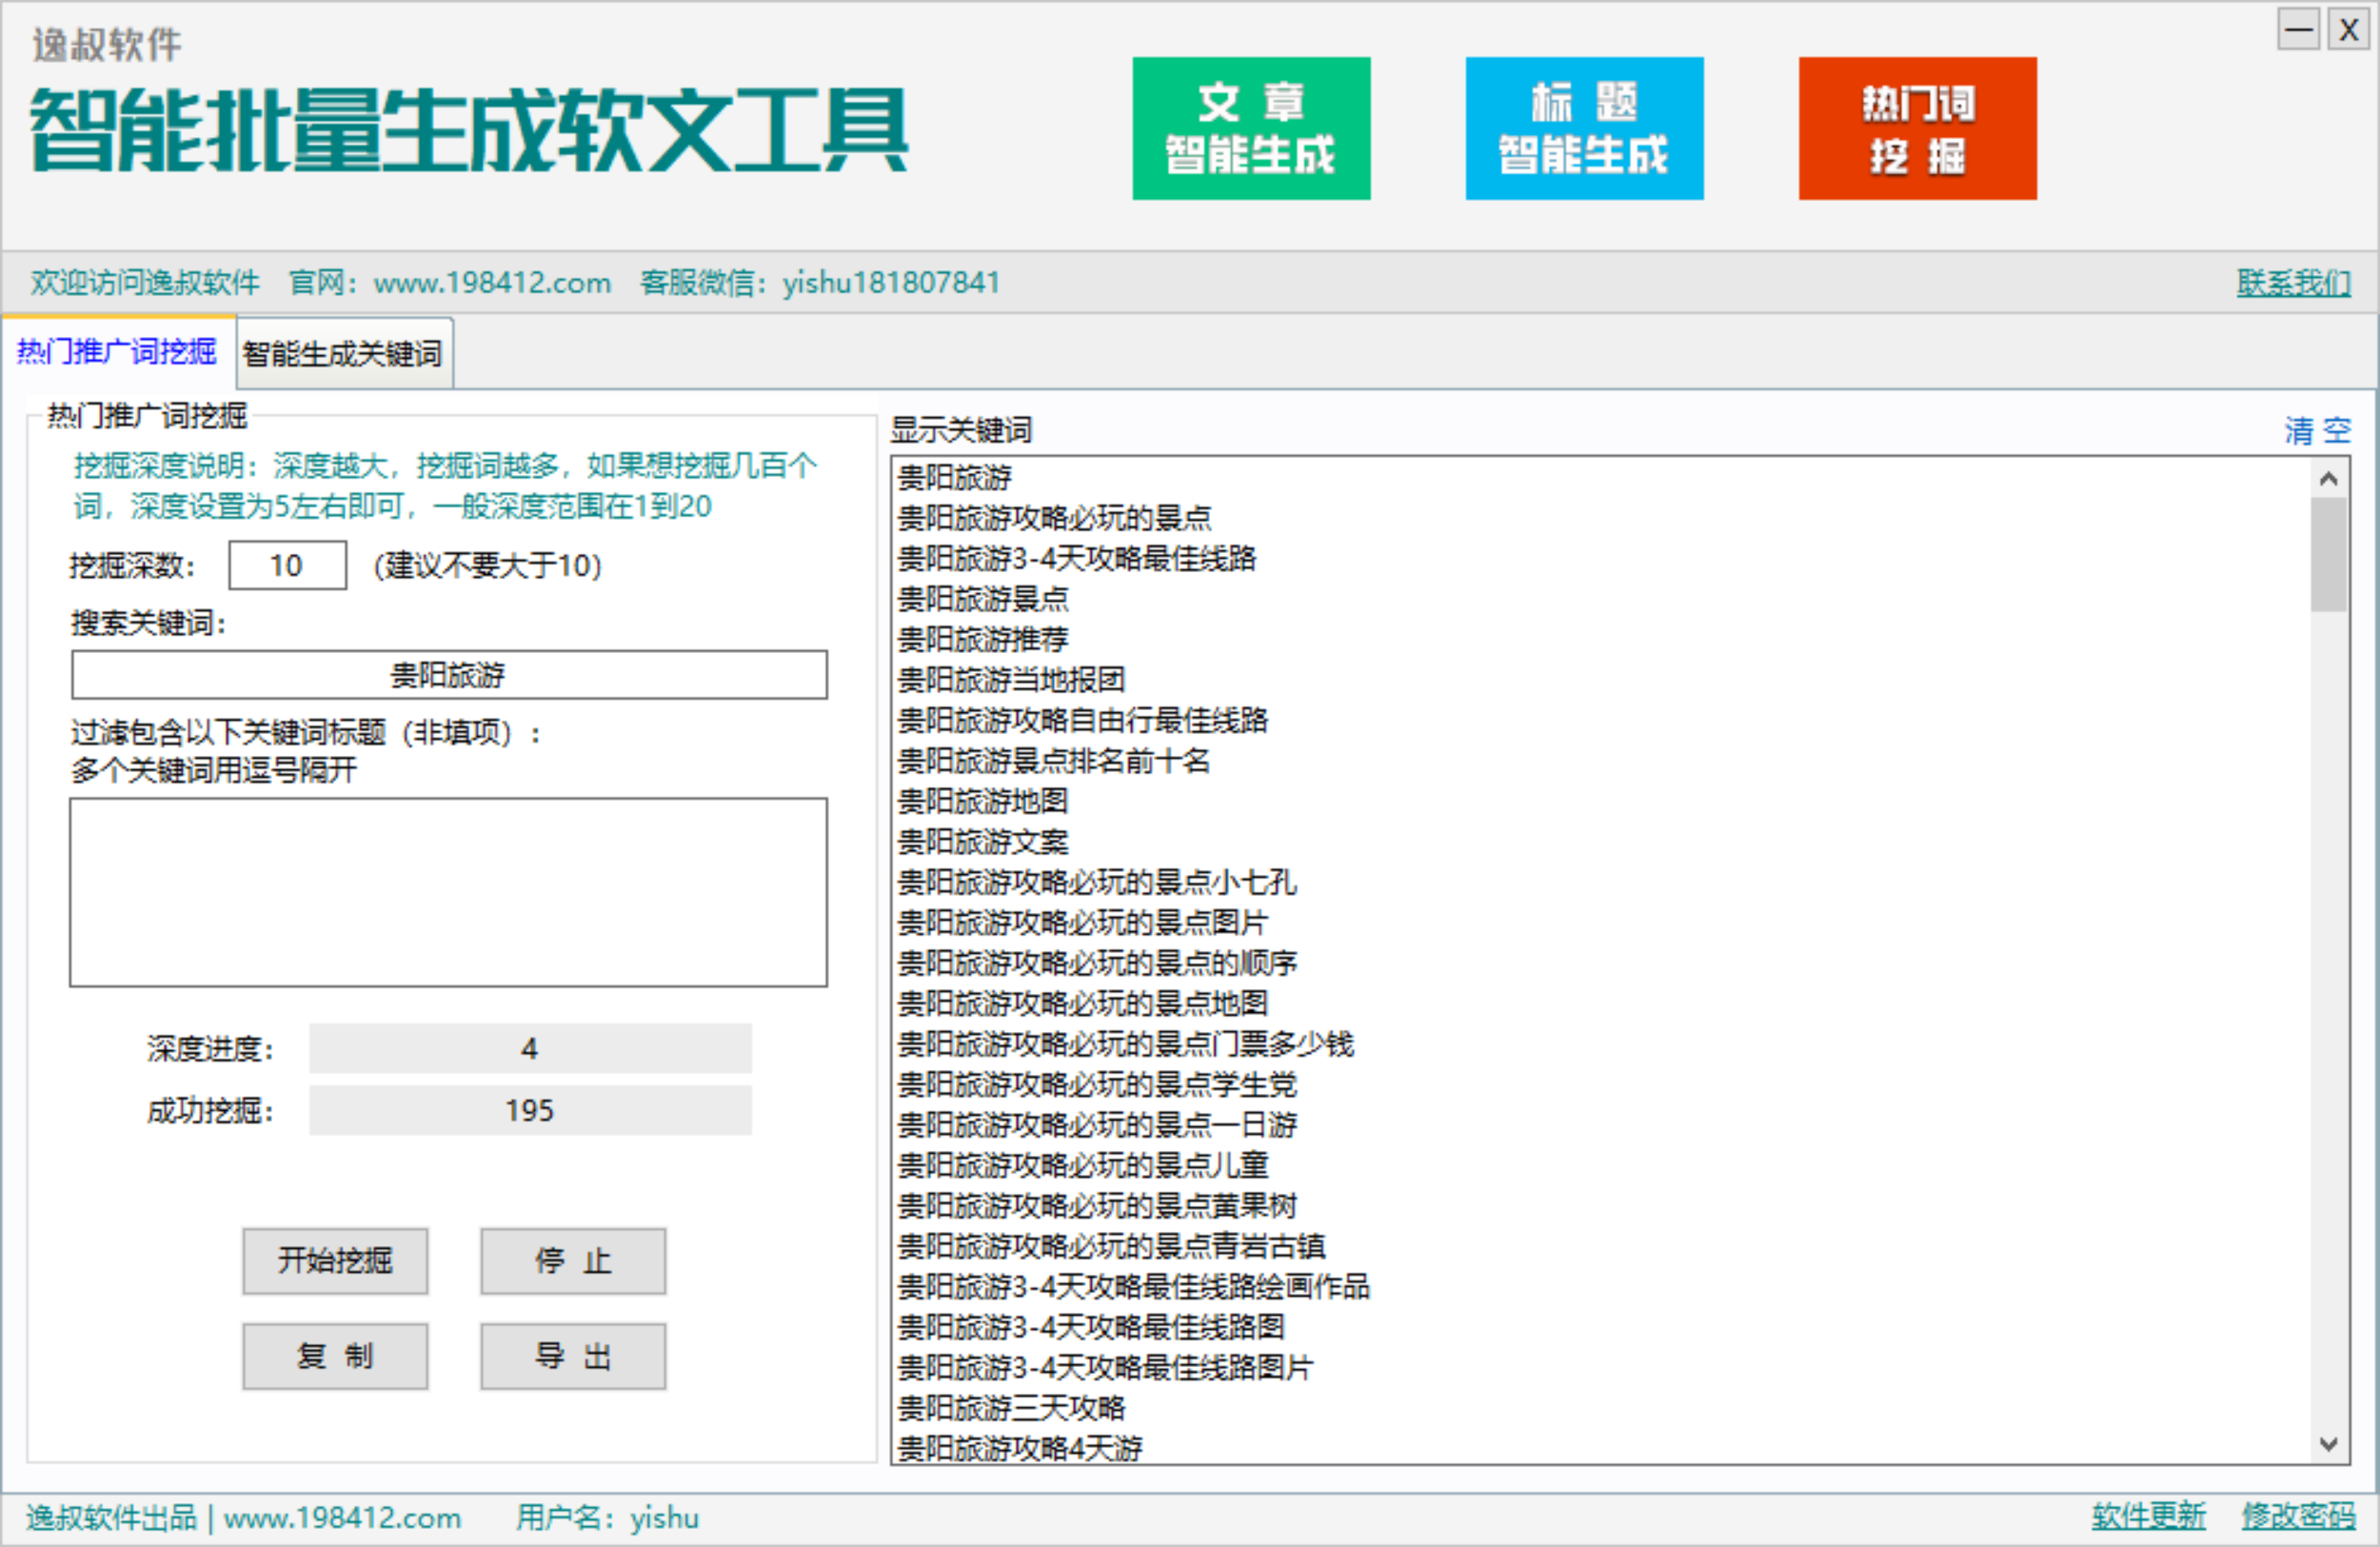
Task: Select keyword 贵阳旅游攻略必玩的景点的顺序
Action: [1097, 963]
